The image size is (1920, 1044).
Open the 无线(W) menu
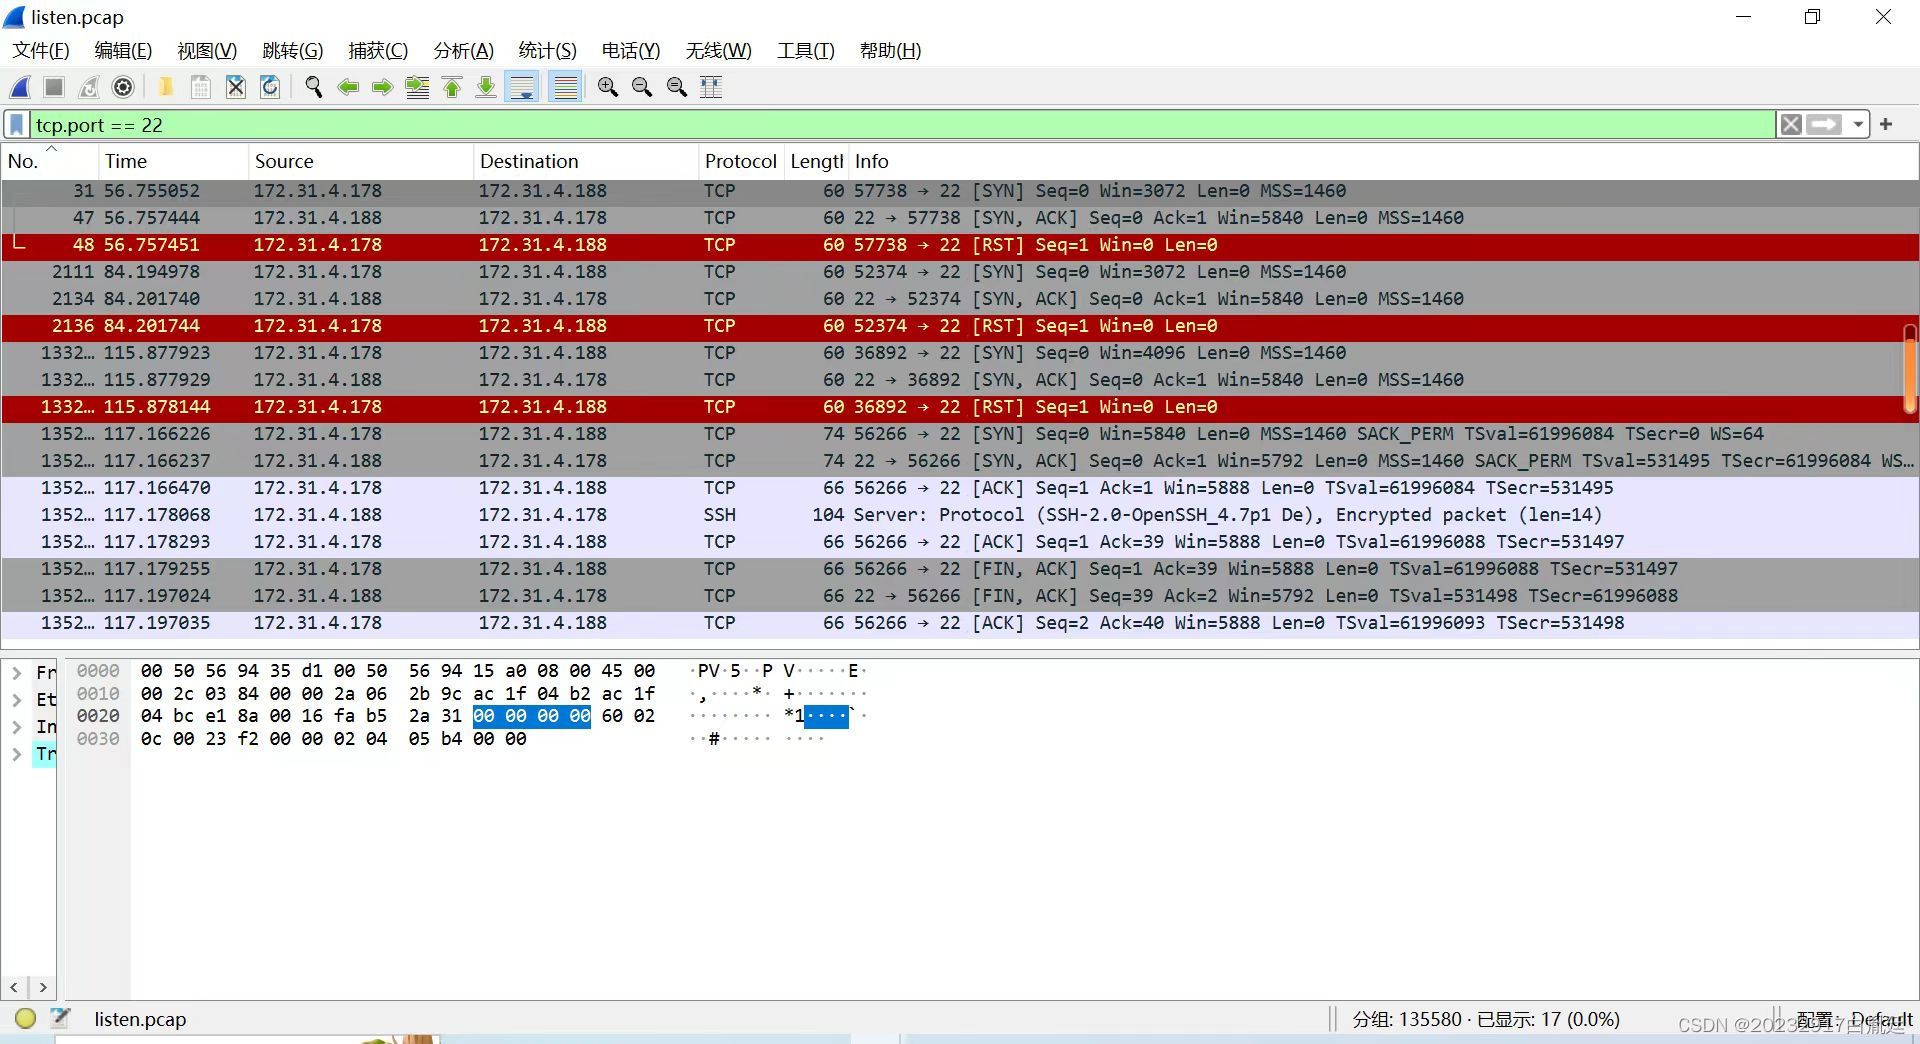pyautogui.click(x=718, y=50)
